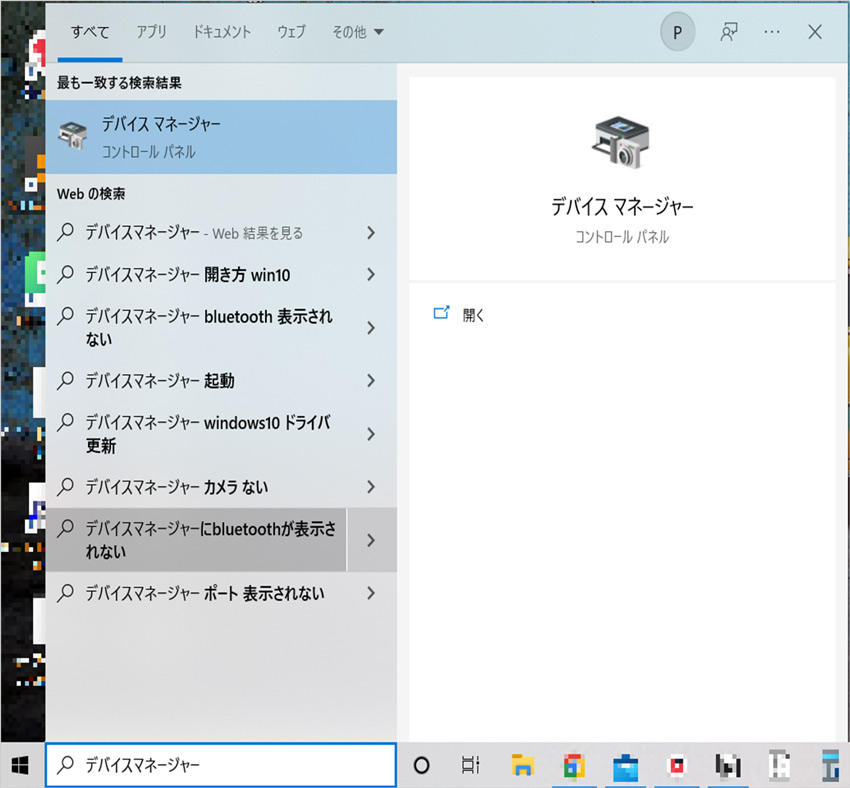Expand chevron for 'Web 結果を見る' row
The width and height of the screenshot is (850, 788).
coord(371,233)
